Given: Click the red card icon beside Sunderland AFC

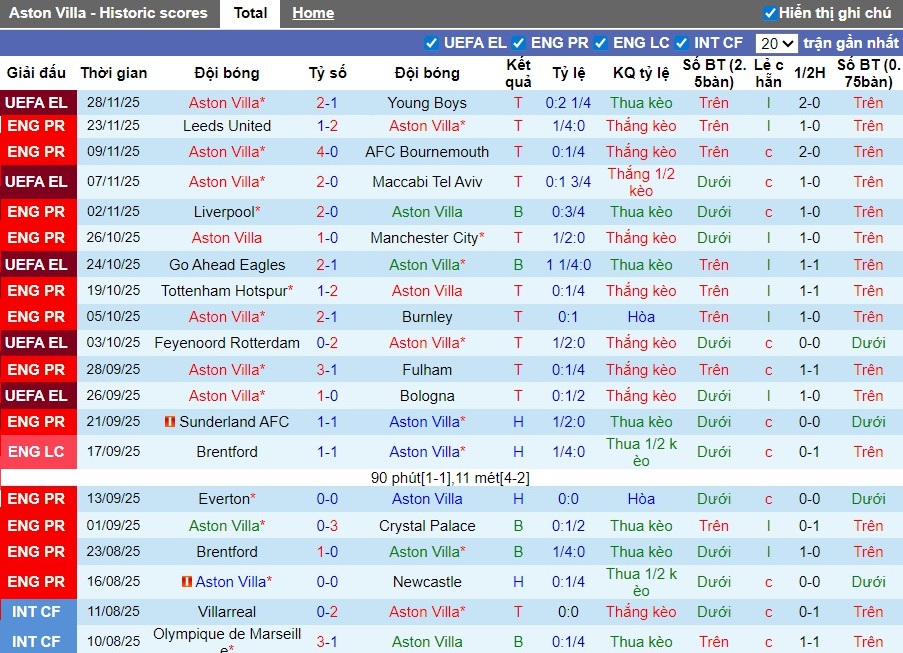Looking at the screenshot, I should point(170,422).
